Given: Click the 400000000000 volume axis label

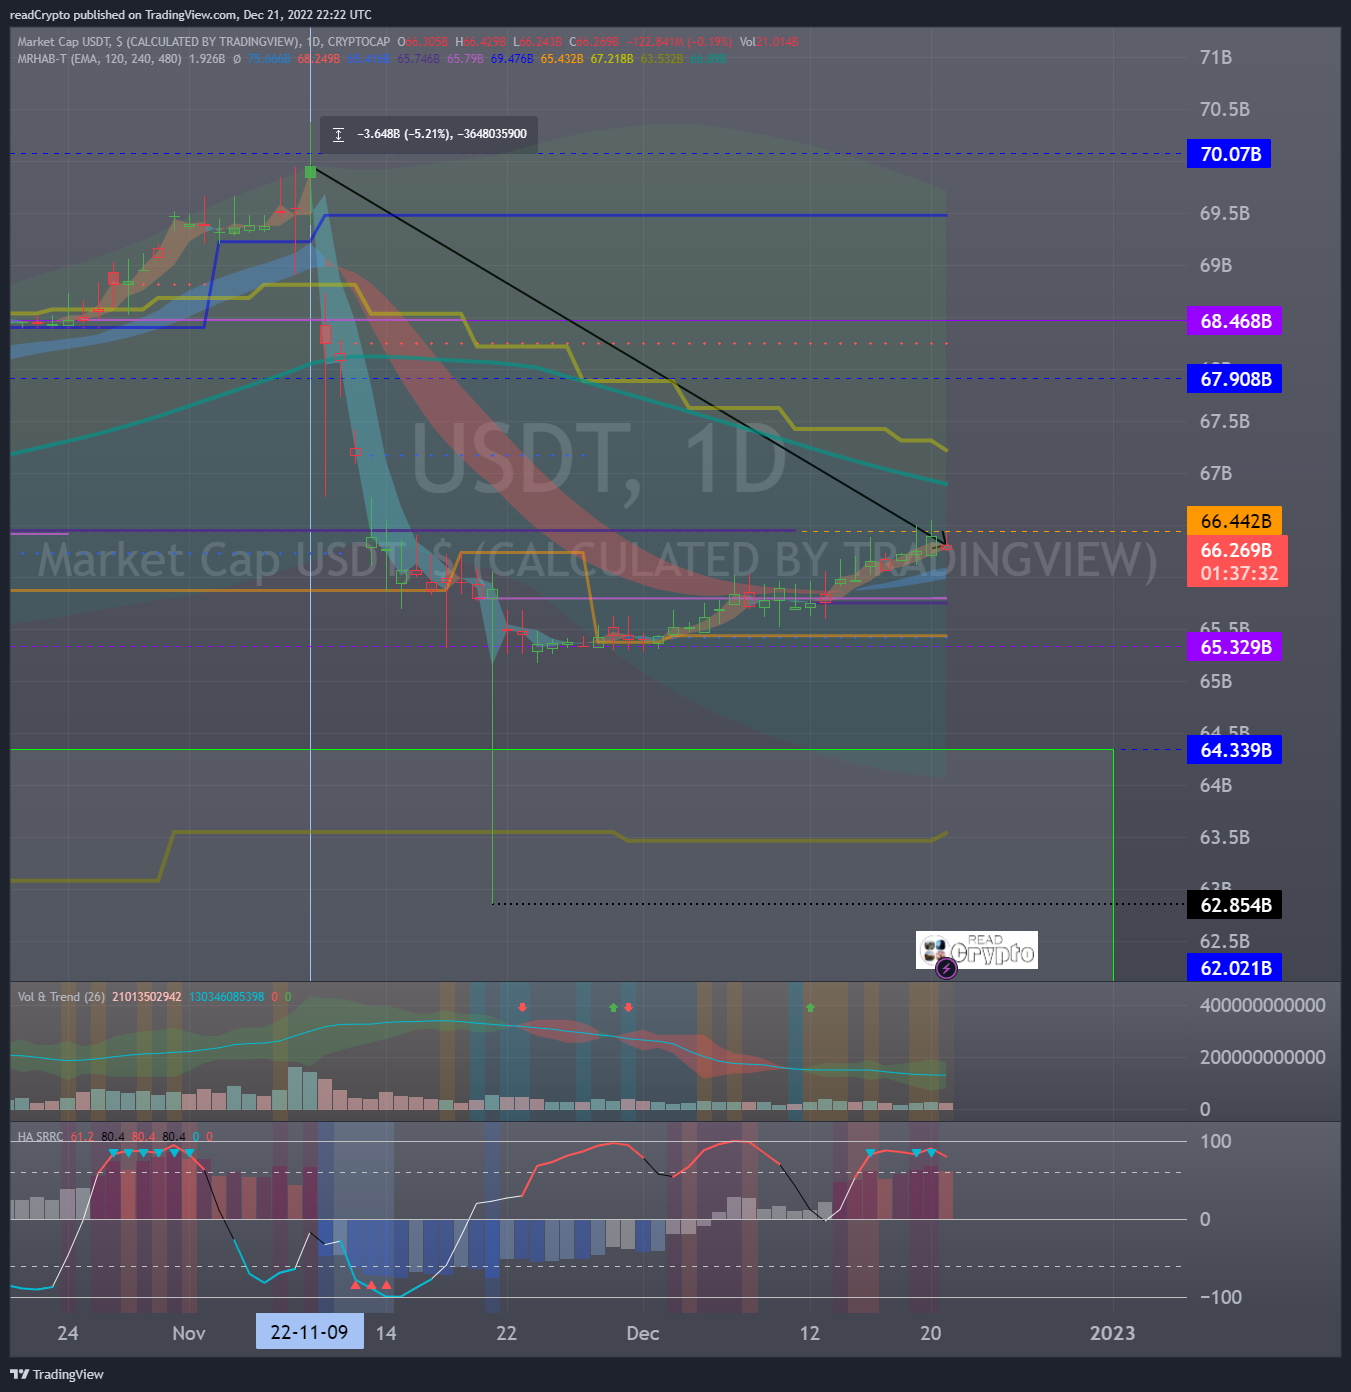Looking at the screenshot, I should [1262, 1005].
